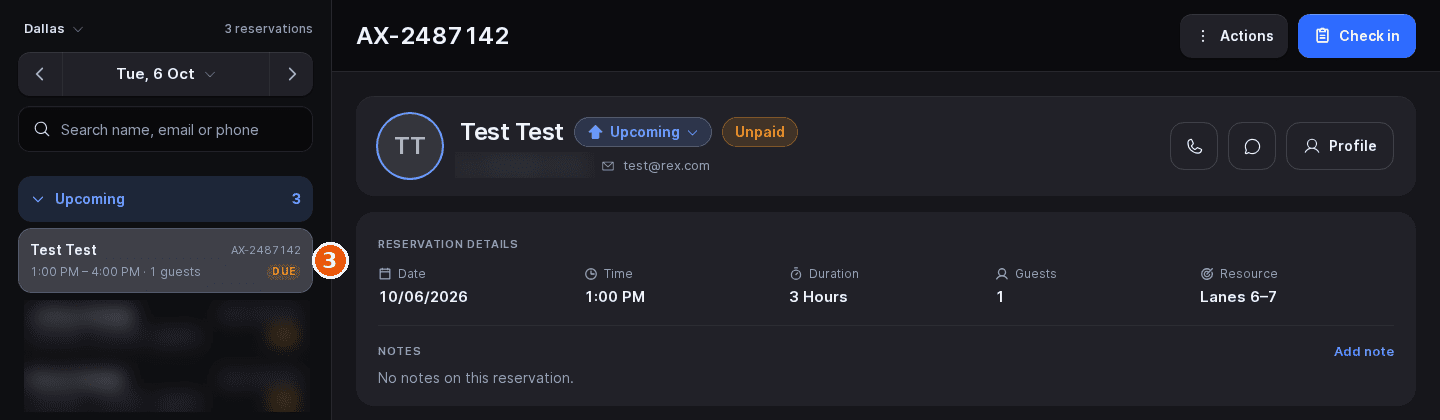Collapse the Upcoming reservations group
The image size is (1440, 420).
[166, 199]
